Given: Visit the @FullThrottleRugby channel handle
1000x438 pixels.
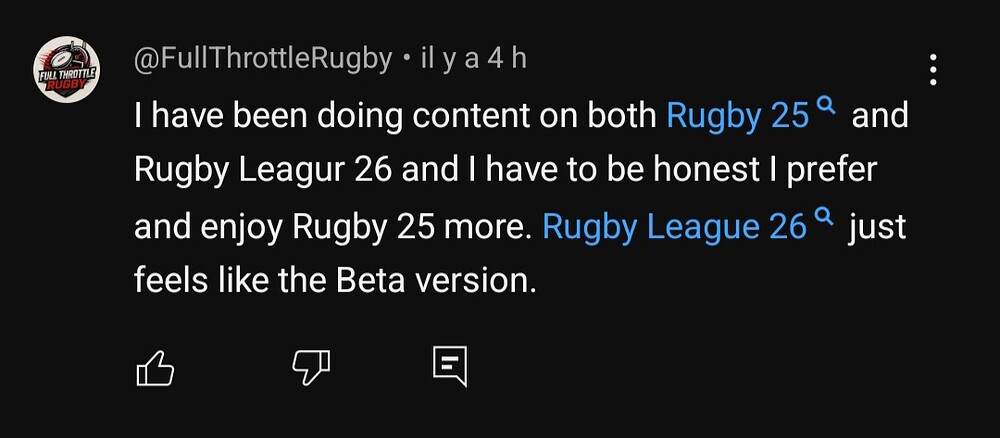Looking at the screenshot, I should pos(263,59).
